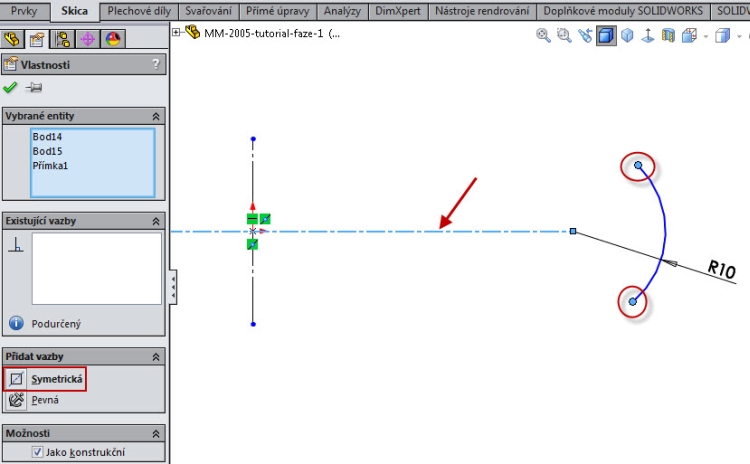Screen dimensions: 750x464
Task: Open the Apply Scene dropdown arrow
Action: (x=739, y=36)
